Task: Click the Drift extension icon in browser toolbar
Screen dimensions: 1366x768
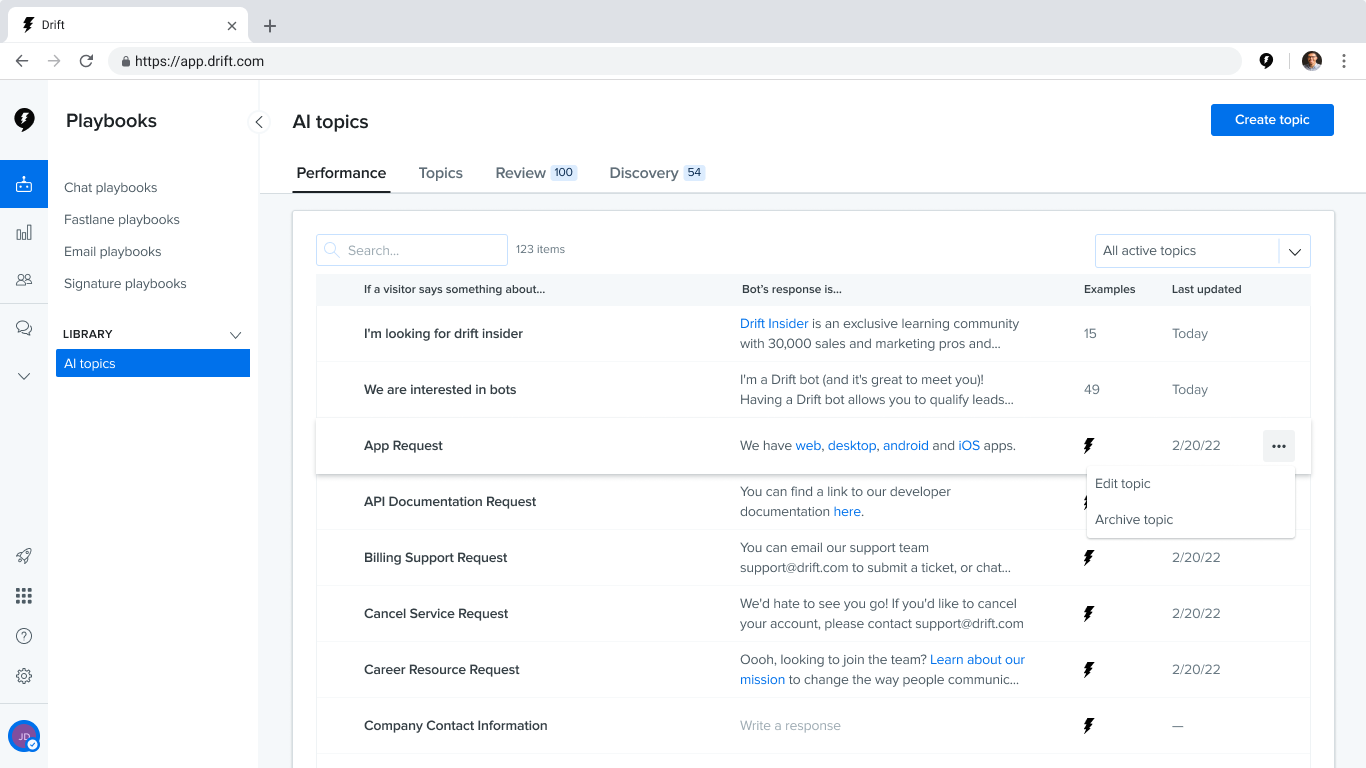Action: 1266,61
